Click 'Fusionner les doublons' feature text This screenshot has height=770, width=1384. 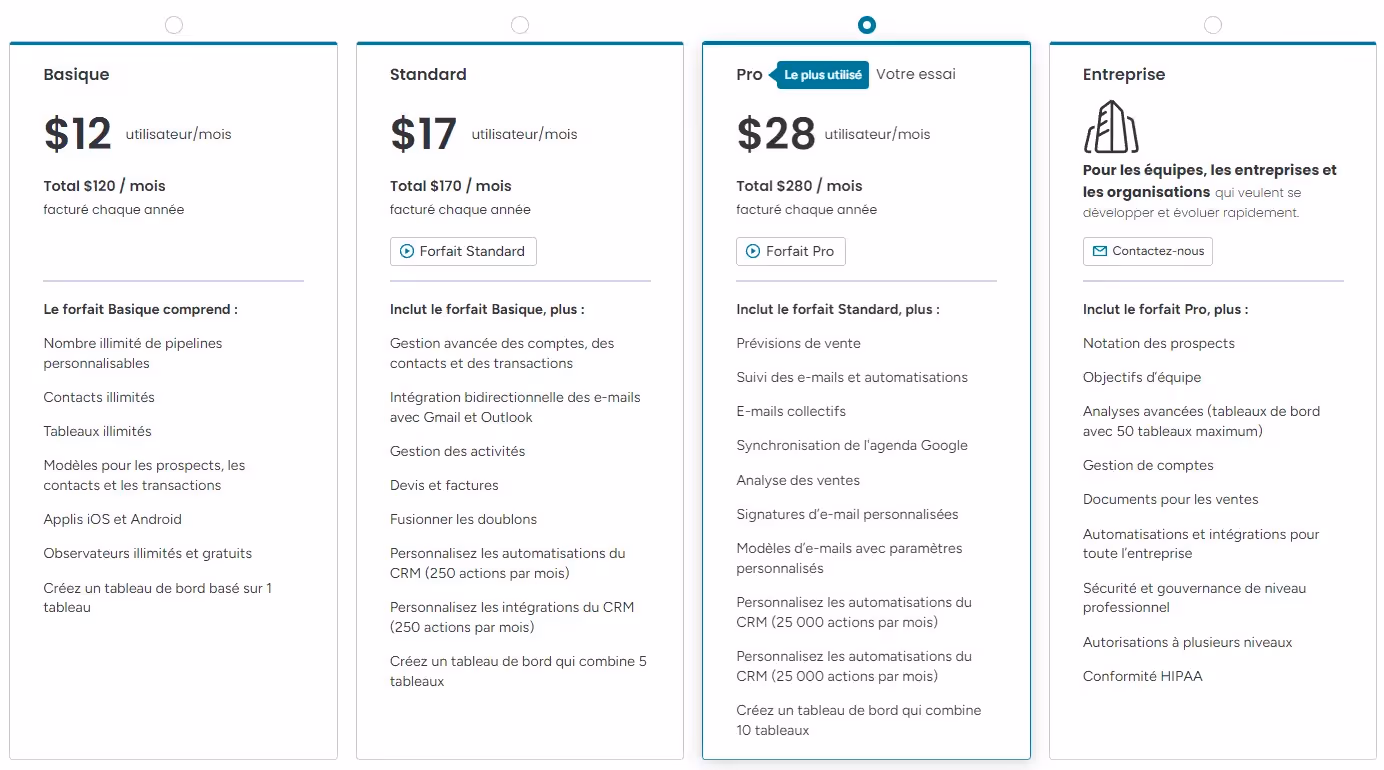(x=463, y=520)
